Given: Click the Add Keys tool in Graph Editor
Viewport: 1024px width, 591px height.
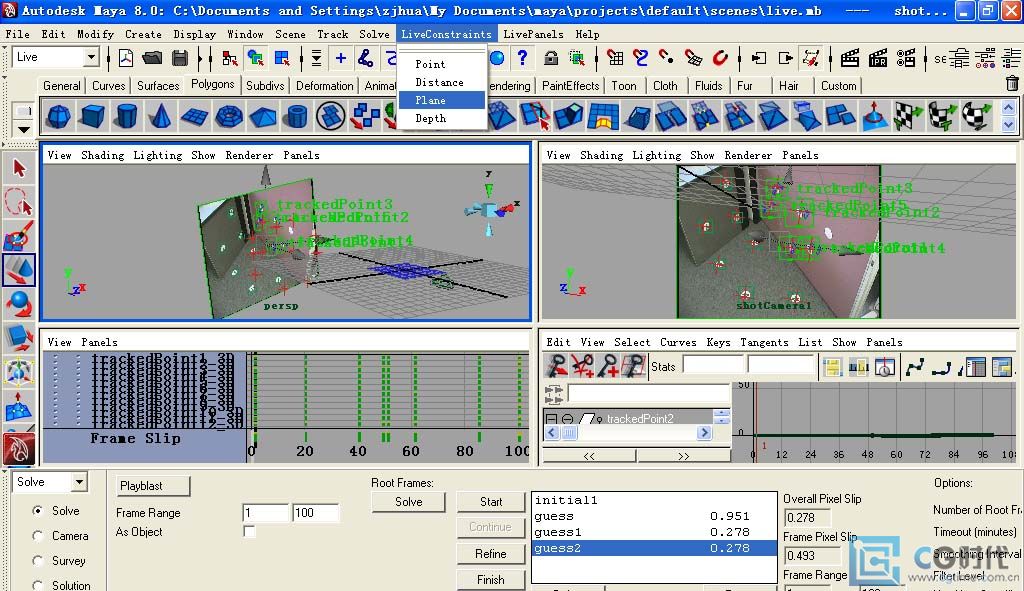Looking at the screenshot, I should pyautogui.click(x=608, y=366).
